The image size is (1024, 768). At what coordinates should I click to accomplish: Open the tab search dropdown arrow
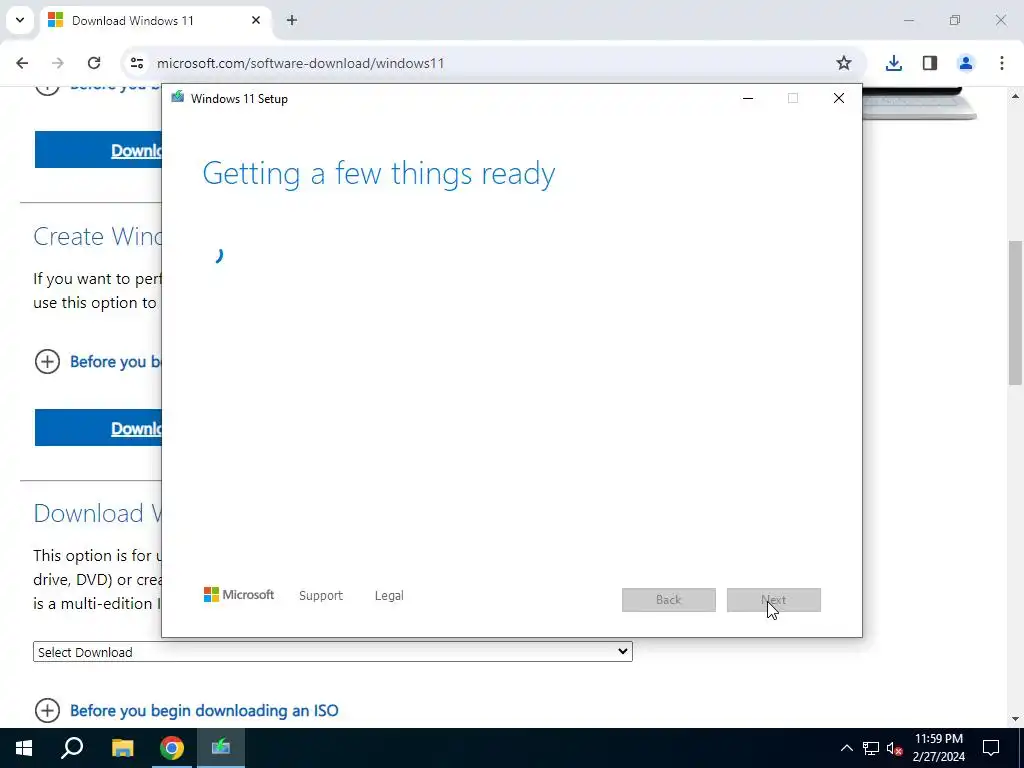tap(20, 20)
